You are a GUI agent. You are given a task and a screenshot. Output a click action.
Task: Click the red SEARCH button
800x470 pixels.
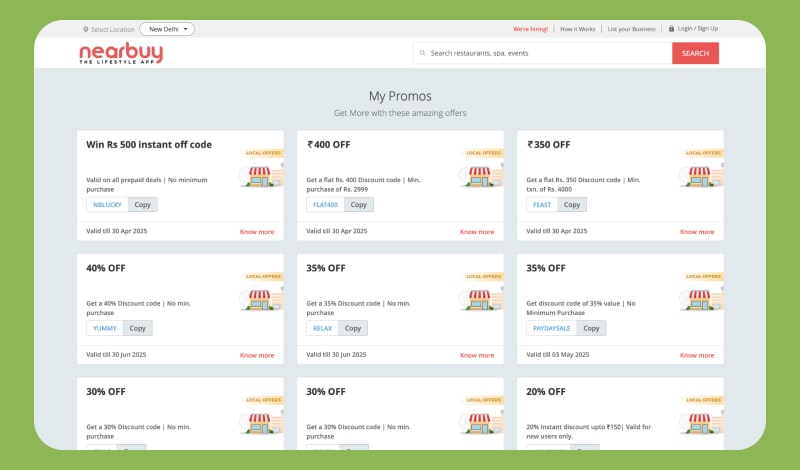pos(695,53)
